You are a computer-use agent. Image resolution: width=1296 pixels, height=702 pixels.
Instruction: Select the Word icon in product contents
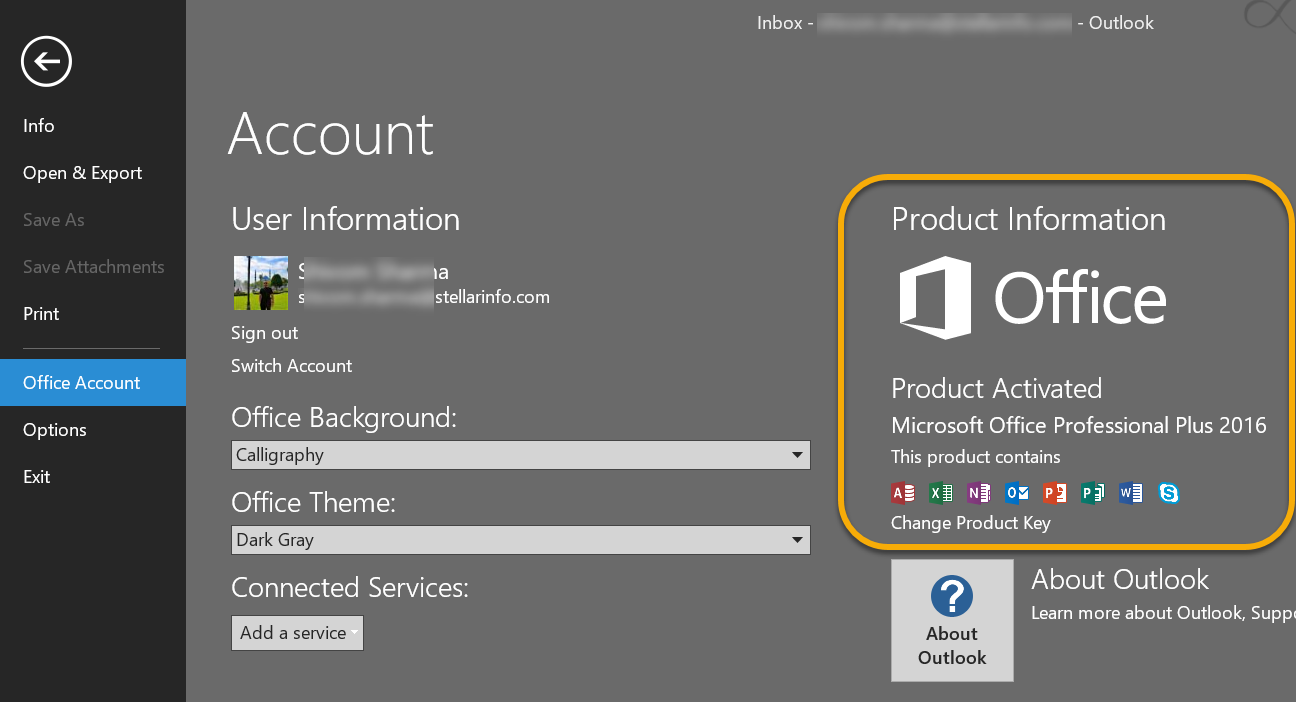tap(1131, 492)
